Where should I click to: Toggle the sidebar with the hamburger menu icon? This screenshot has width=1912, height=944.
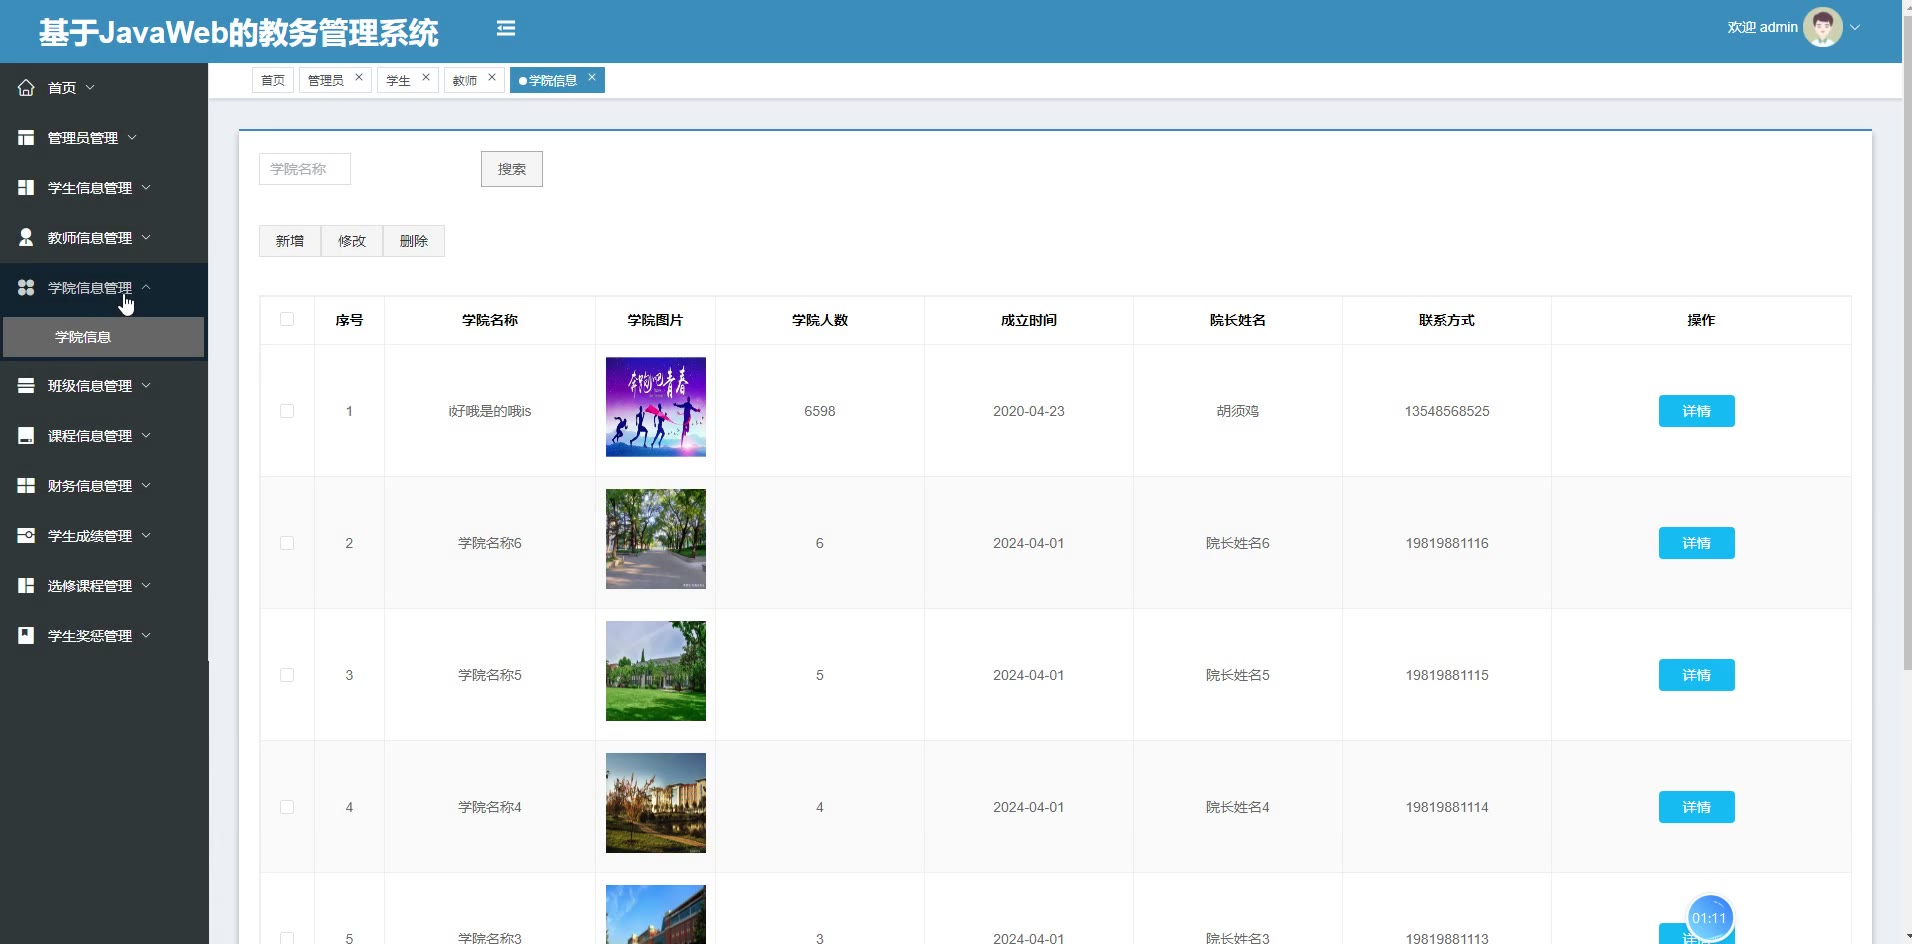coord(506,28)
